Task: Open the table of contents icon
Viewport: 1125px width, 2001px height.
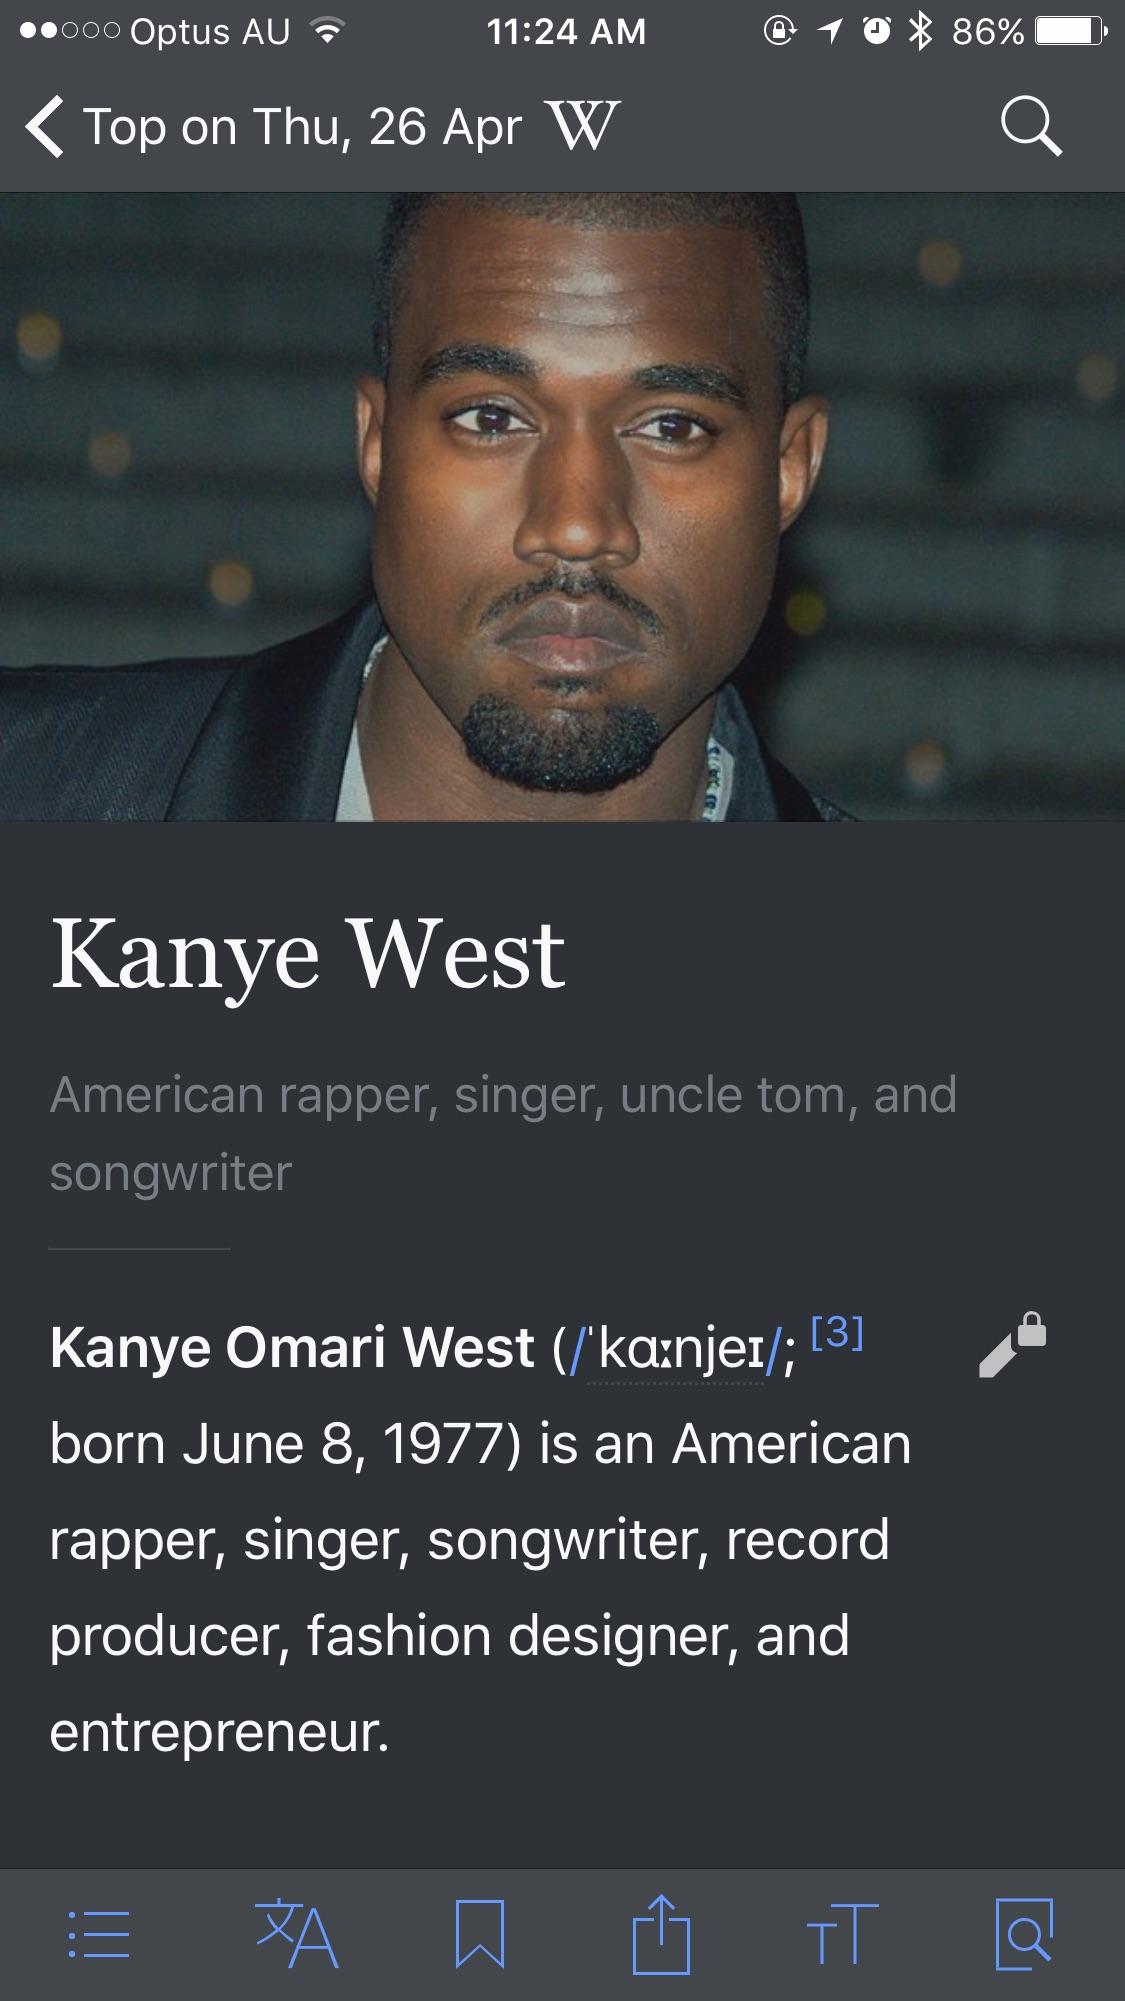Action: [98, 1934]
